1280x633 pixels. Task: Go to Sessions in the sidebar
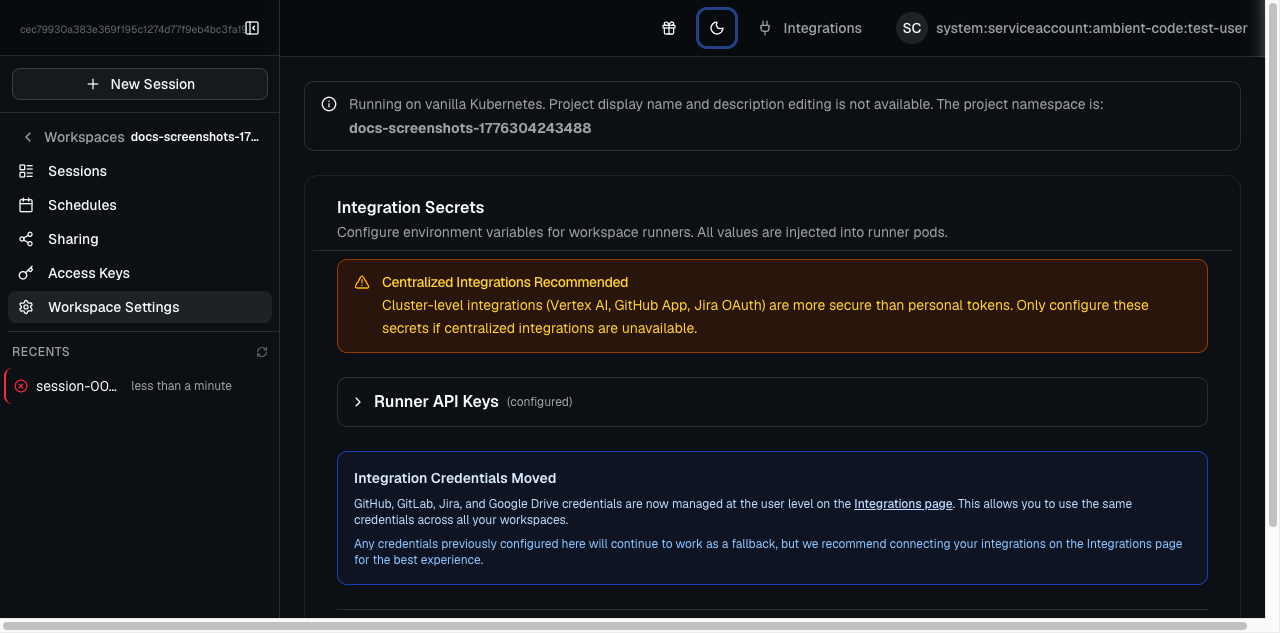click(x=77, y=170)
